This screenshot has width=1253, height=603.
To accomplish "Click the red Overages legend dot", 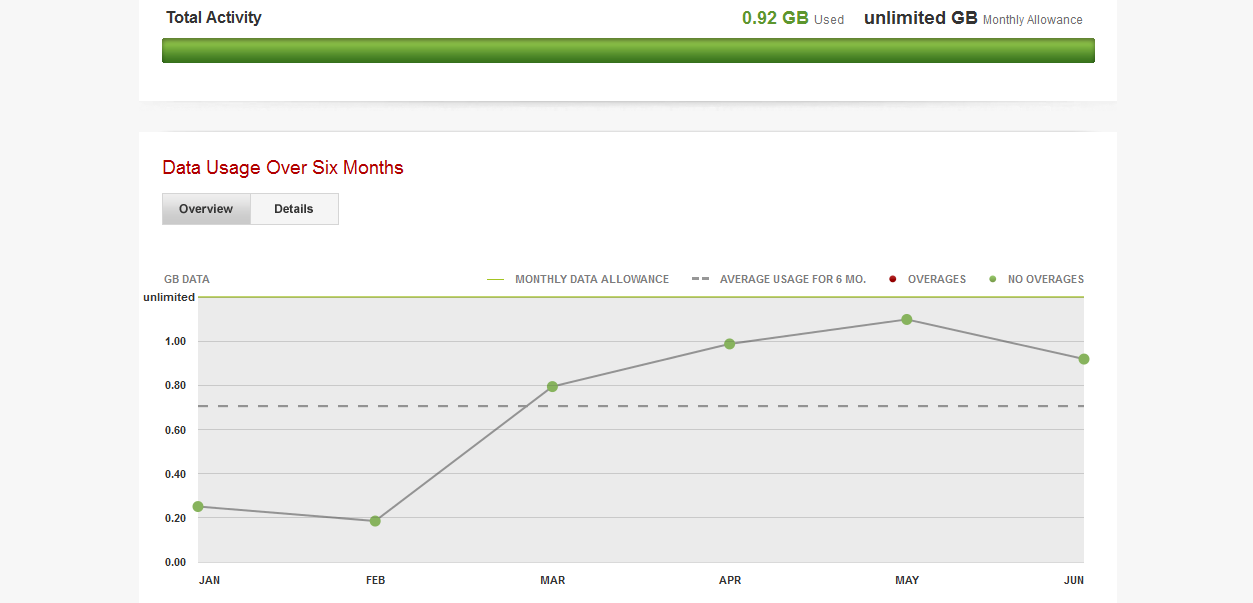I will [893, 279].
